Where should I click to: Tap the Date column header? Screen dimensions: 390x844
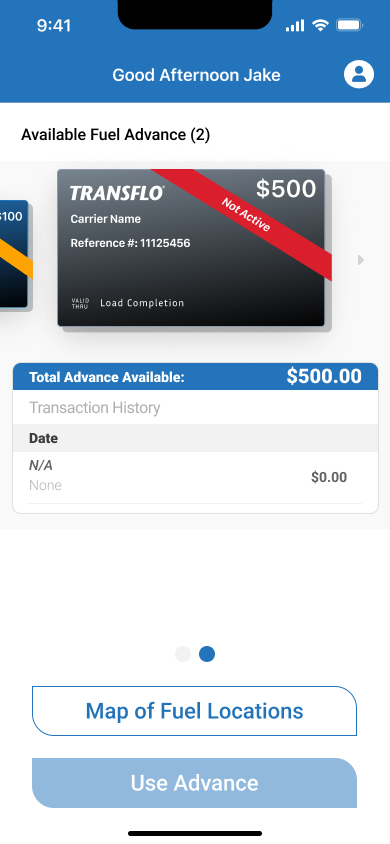(x=44, y=438)
